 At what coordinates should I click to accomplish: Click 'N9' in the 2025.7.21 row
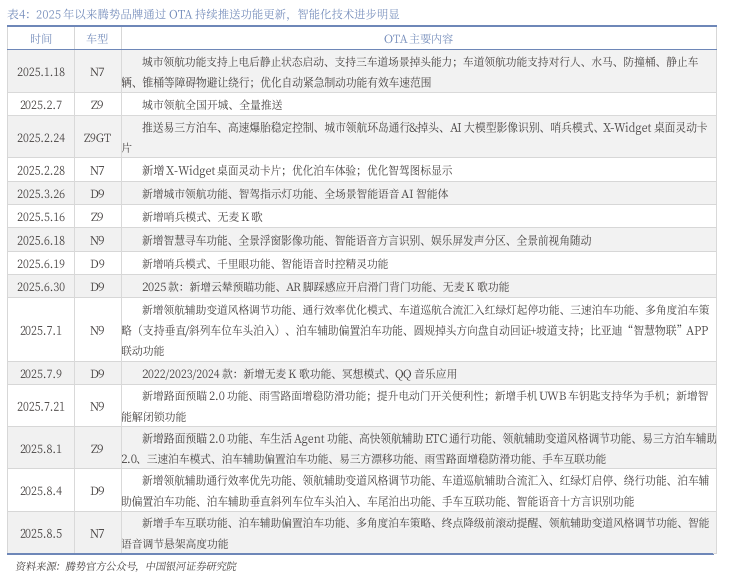[x=97, y=407]
